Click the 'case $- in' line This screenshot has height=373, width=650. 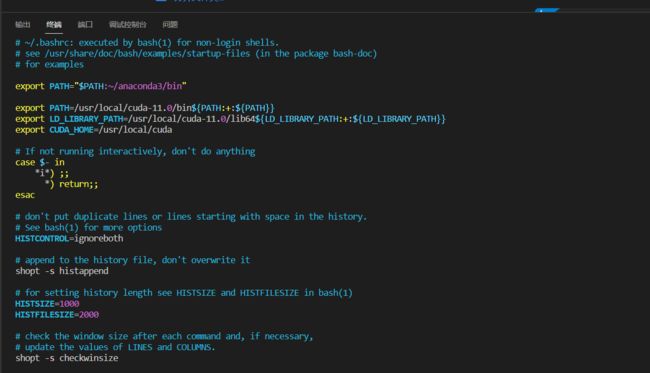(x=40, y=162)
